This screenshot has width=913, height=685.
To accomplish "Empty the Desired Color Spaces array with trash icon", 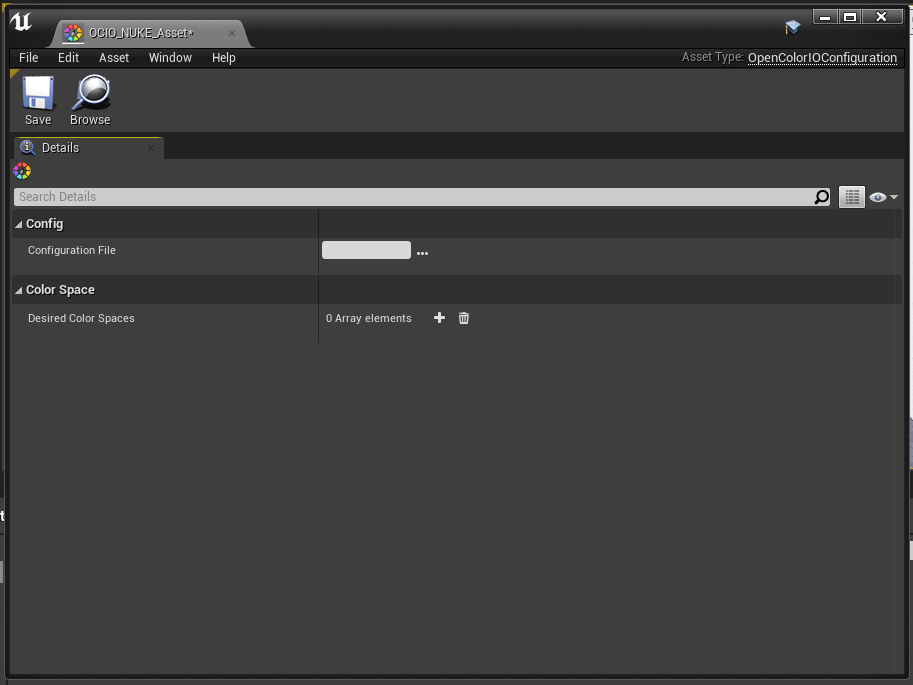I will [463, 318].
